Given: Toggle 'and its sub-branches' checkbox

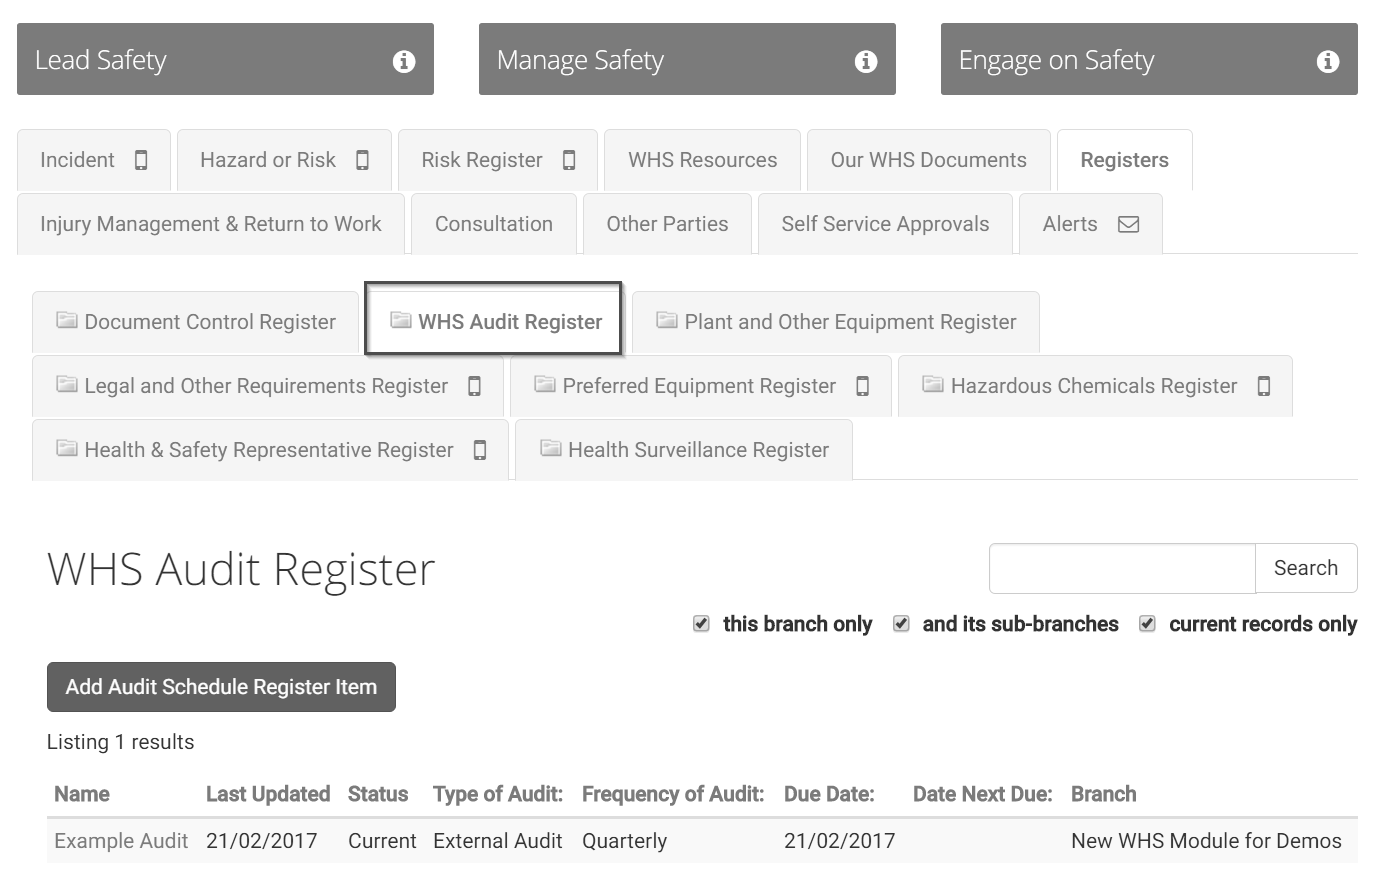Looking at the screenshot, I should pyautogui.click(x=901, y=624).
